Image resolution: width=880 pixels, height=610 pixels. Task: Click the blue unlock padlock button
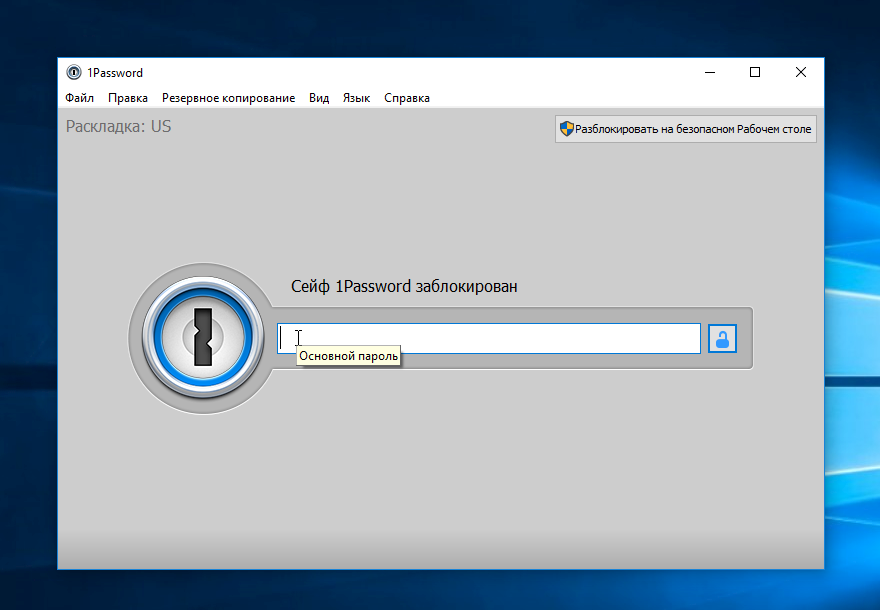[722, 338]
